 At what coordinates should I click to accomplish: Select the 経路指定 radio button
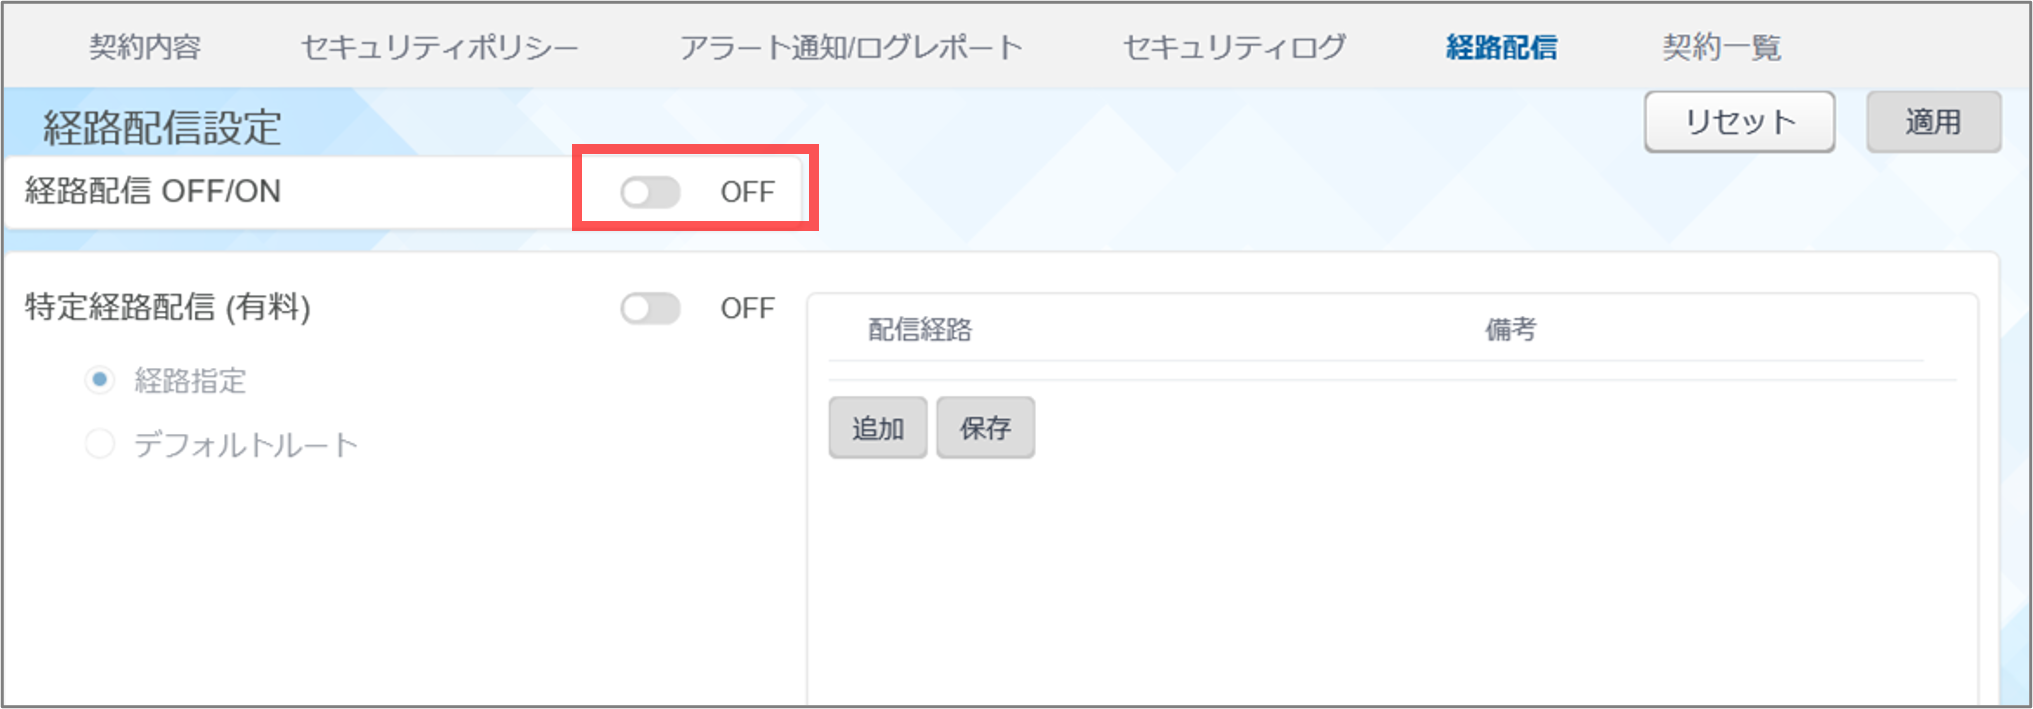tap(100, 380)
